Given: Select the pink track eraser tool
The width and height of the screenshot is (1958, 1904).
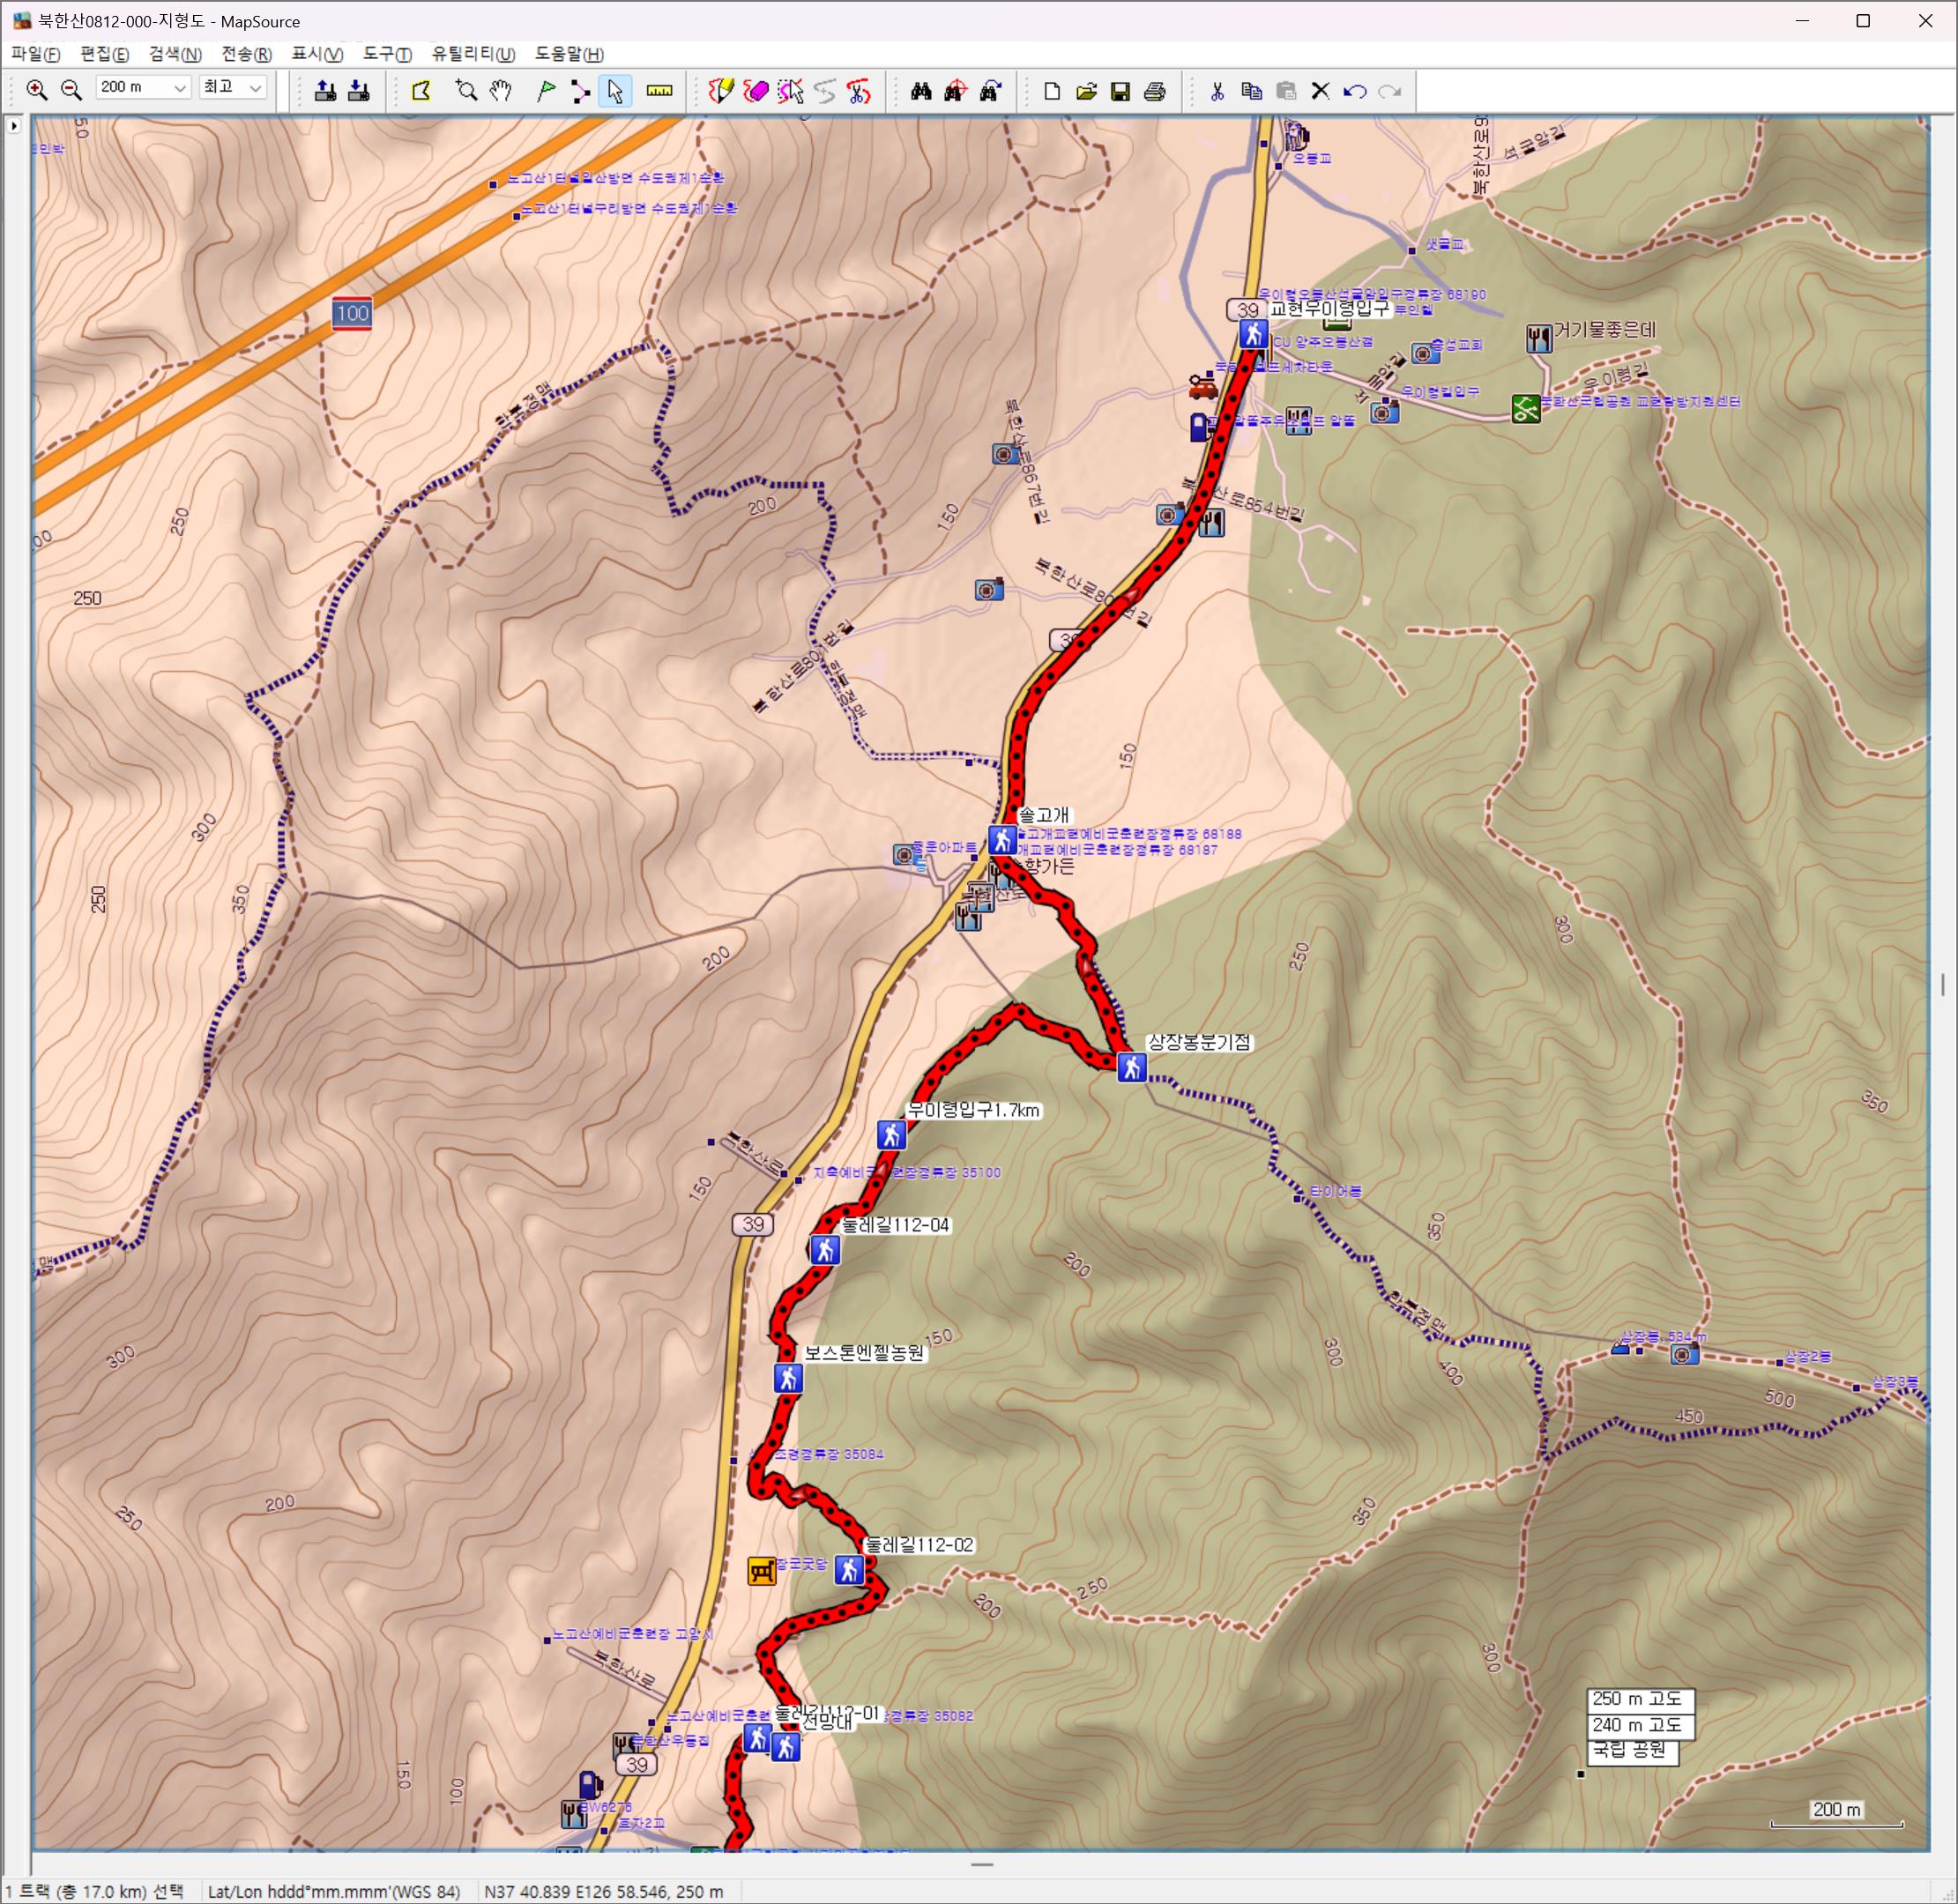Looking at the screenshot, I should pyautogui.click(x=756, y=91).
